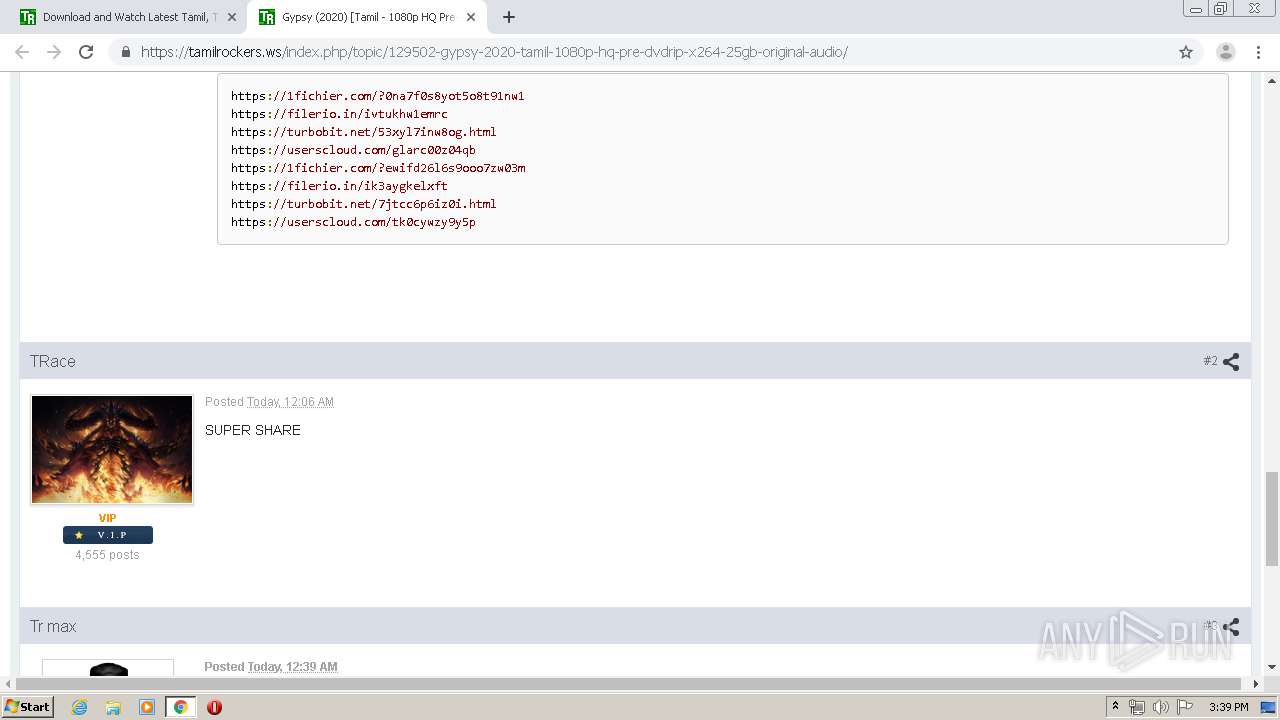Screen dimensions: 1280x720
Task: Go forward to the next page
Action: pos(54,52)
